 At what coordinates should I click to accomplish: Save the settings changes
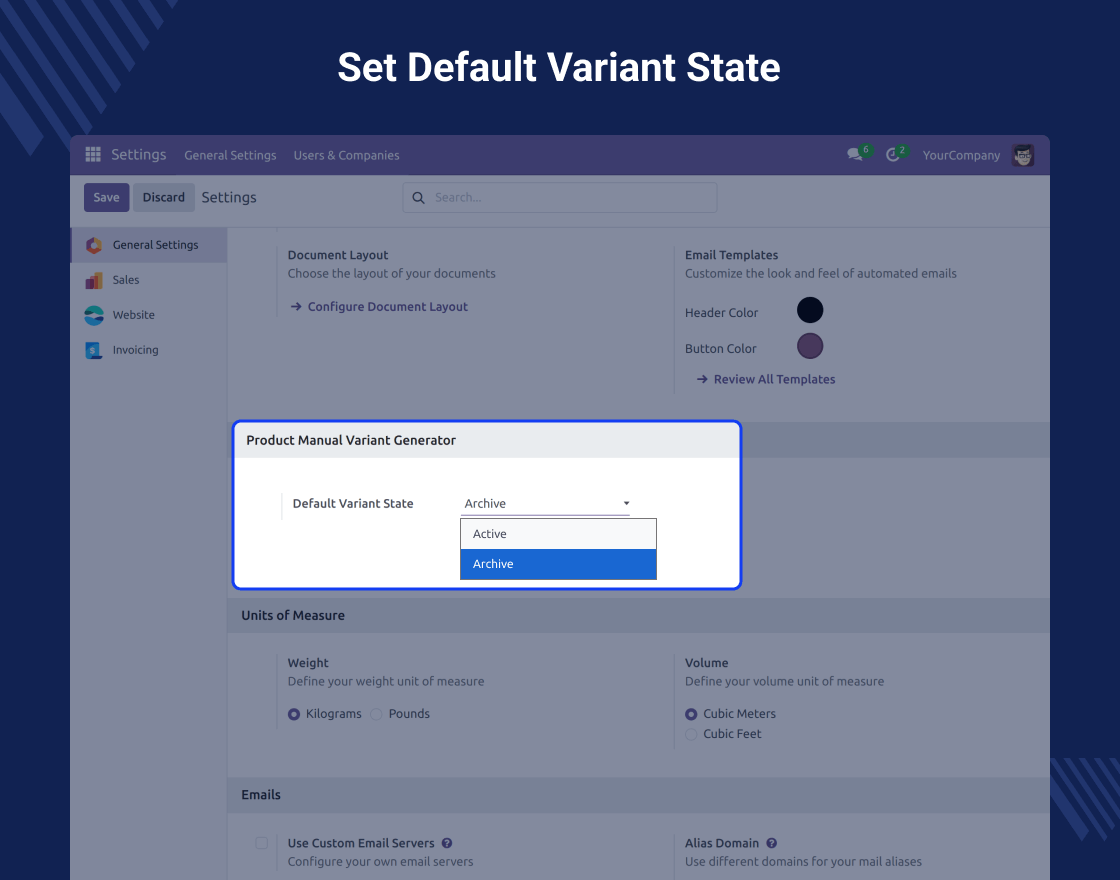pos(106,197)
